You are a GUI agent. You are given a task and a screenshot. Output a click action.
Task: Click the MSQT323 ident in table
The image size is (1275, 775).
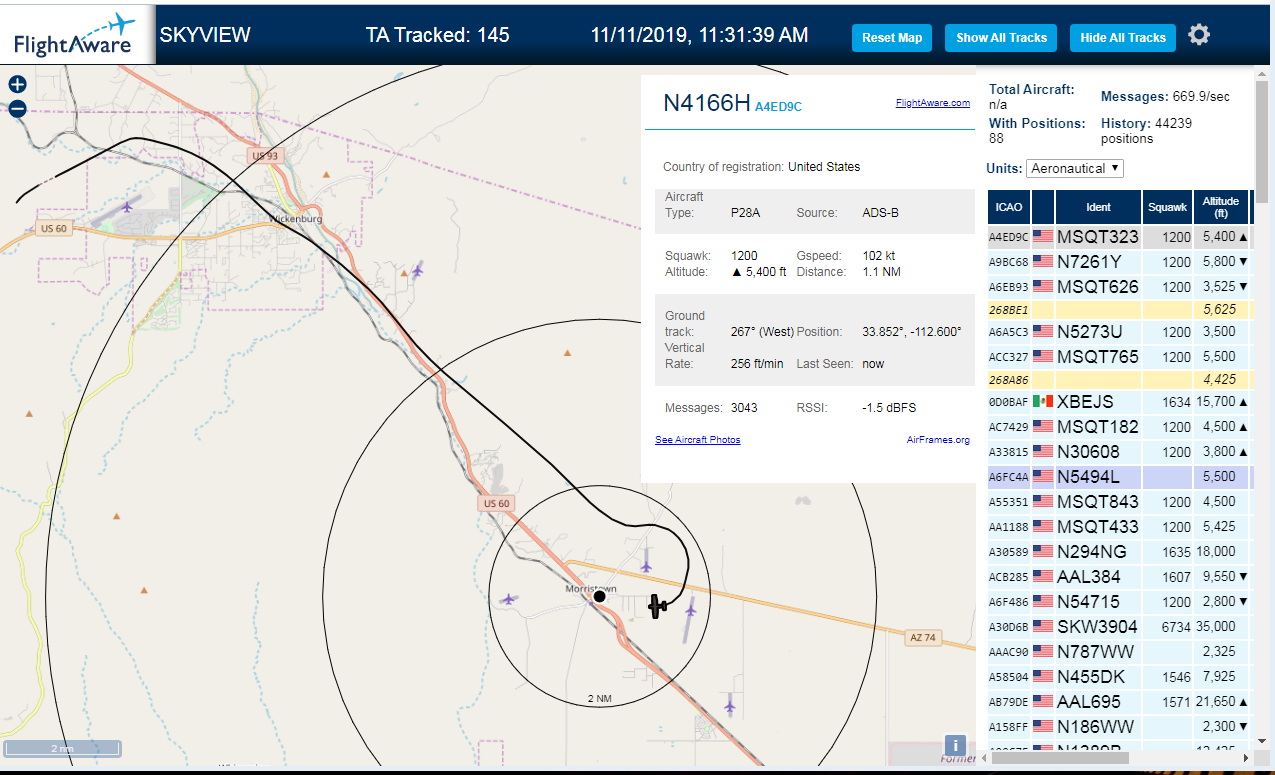coord(1098,237)
